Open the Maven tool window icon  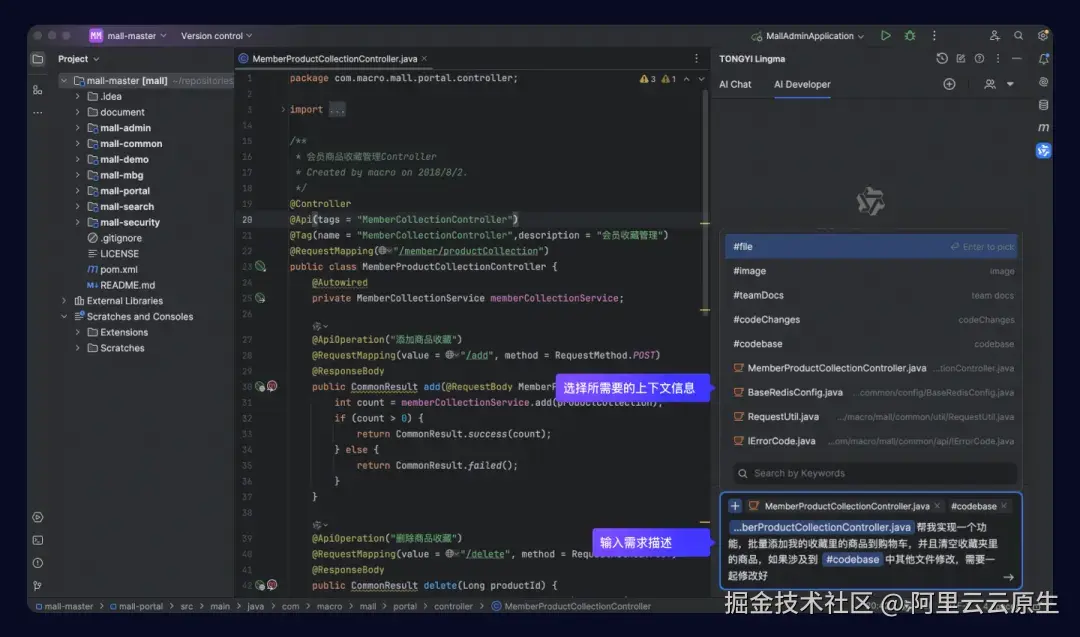pos(1043,127)
